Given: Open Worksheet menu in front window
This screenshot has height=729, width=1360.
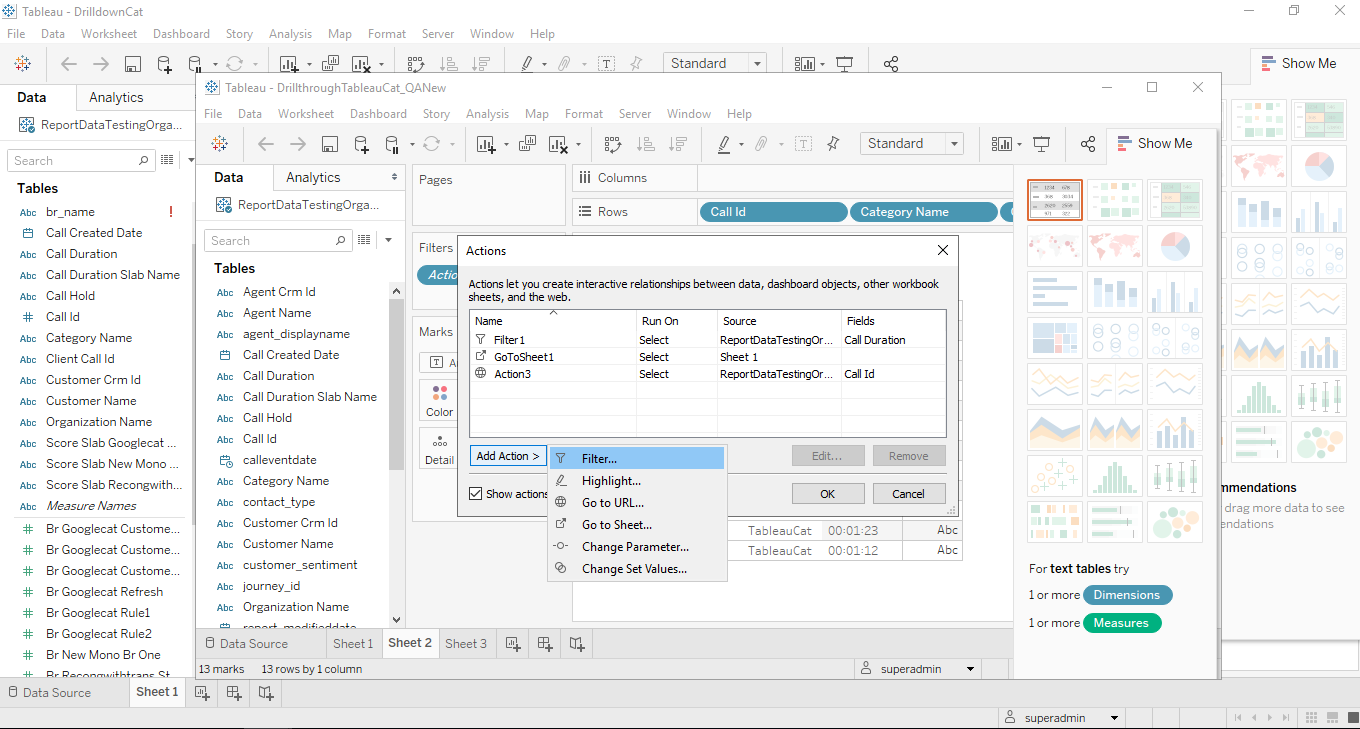Looking at the screenshot, I should tap(306, 114).
